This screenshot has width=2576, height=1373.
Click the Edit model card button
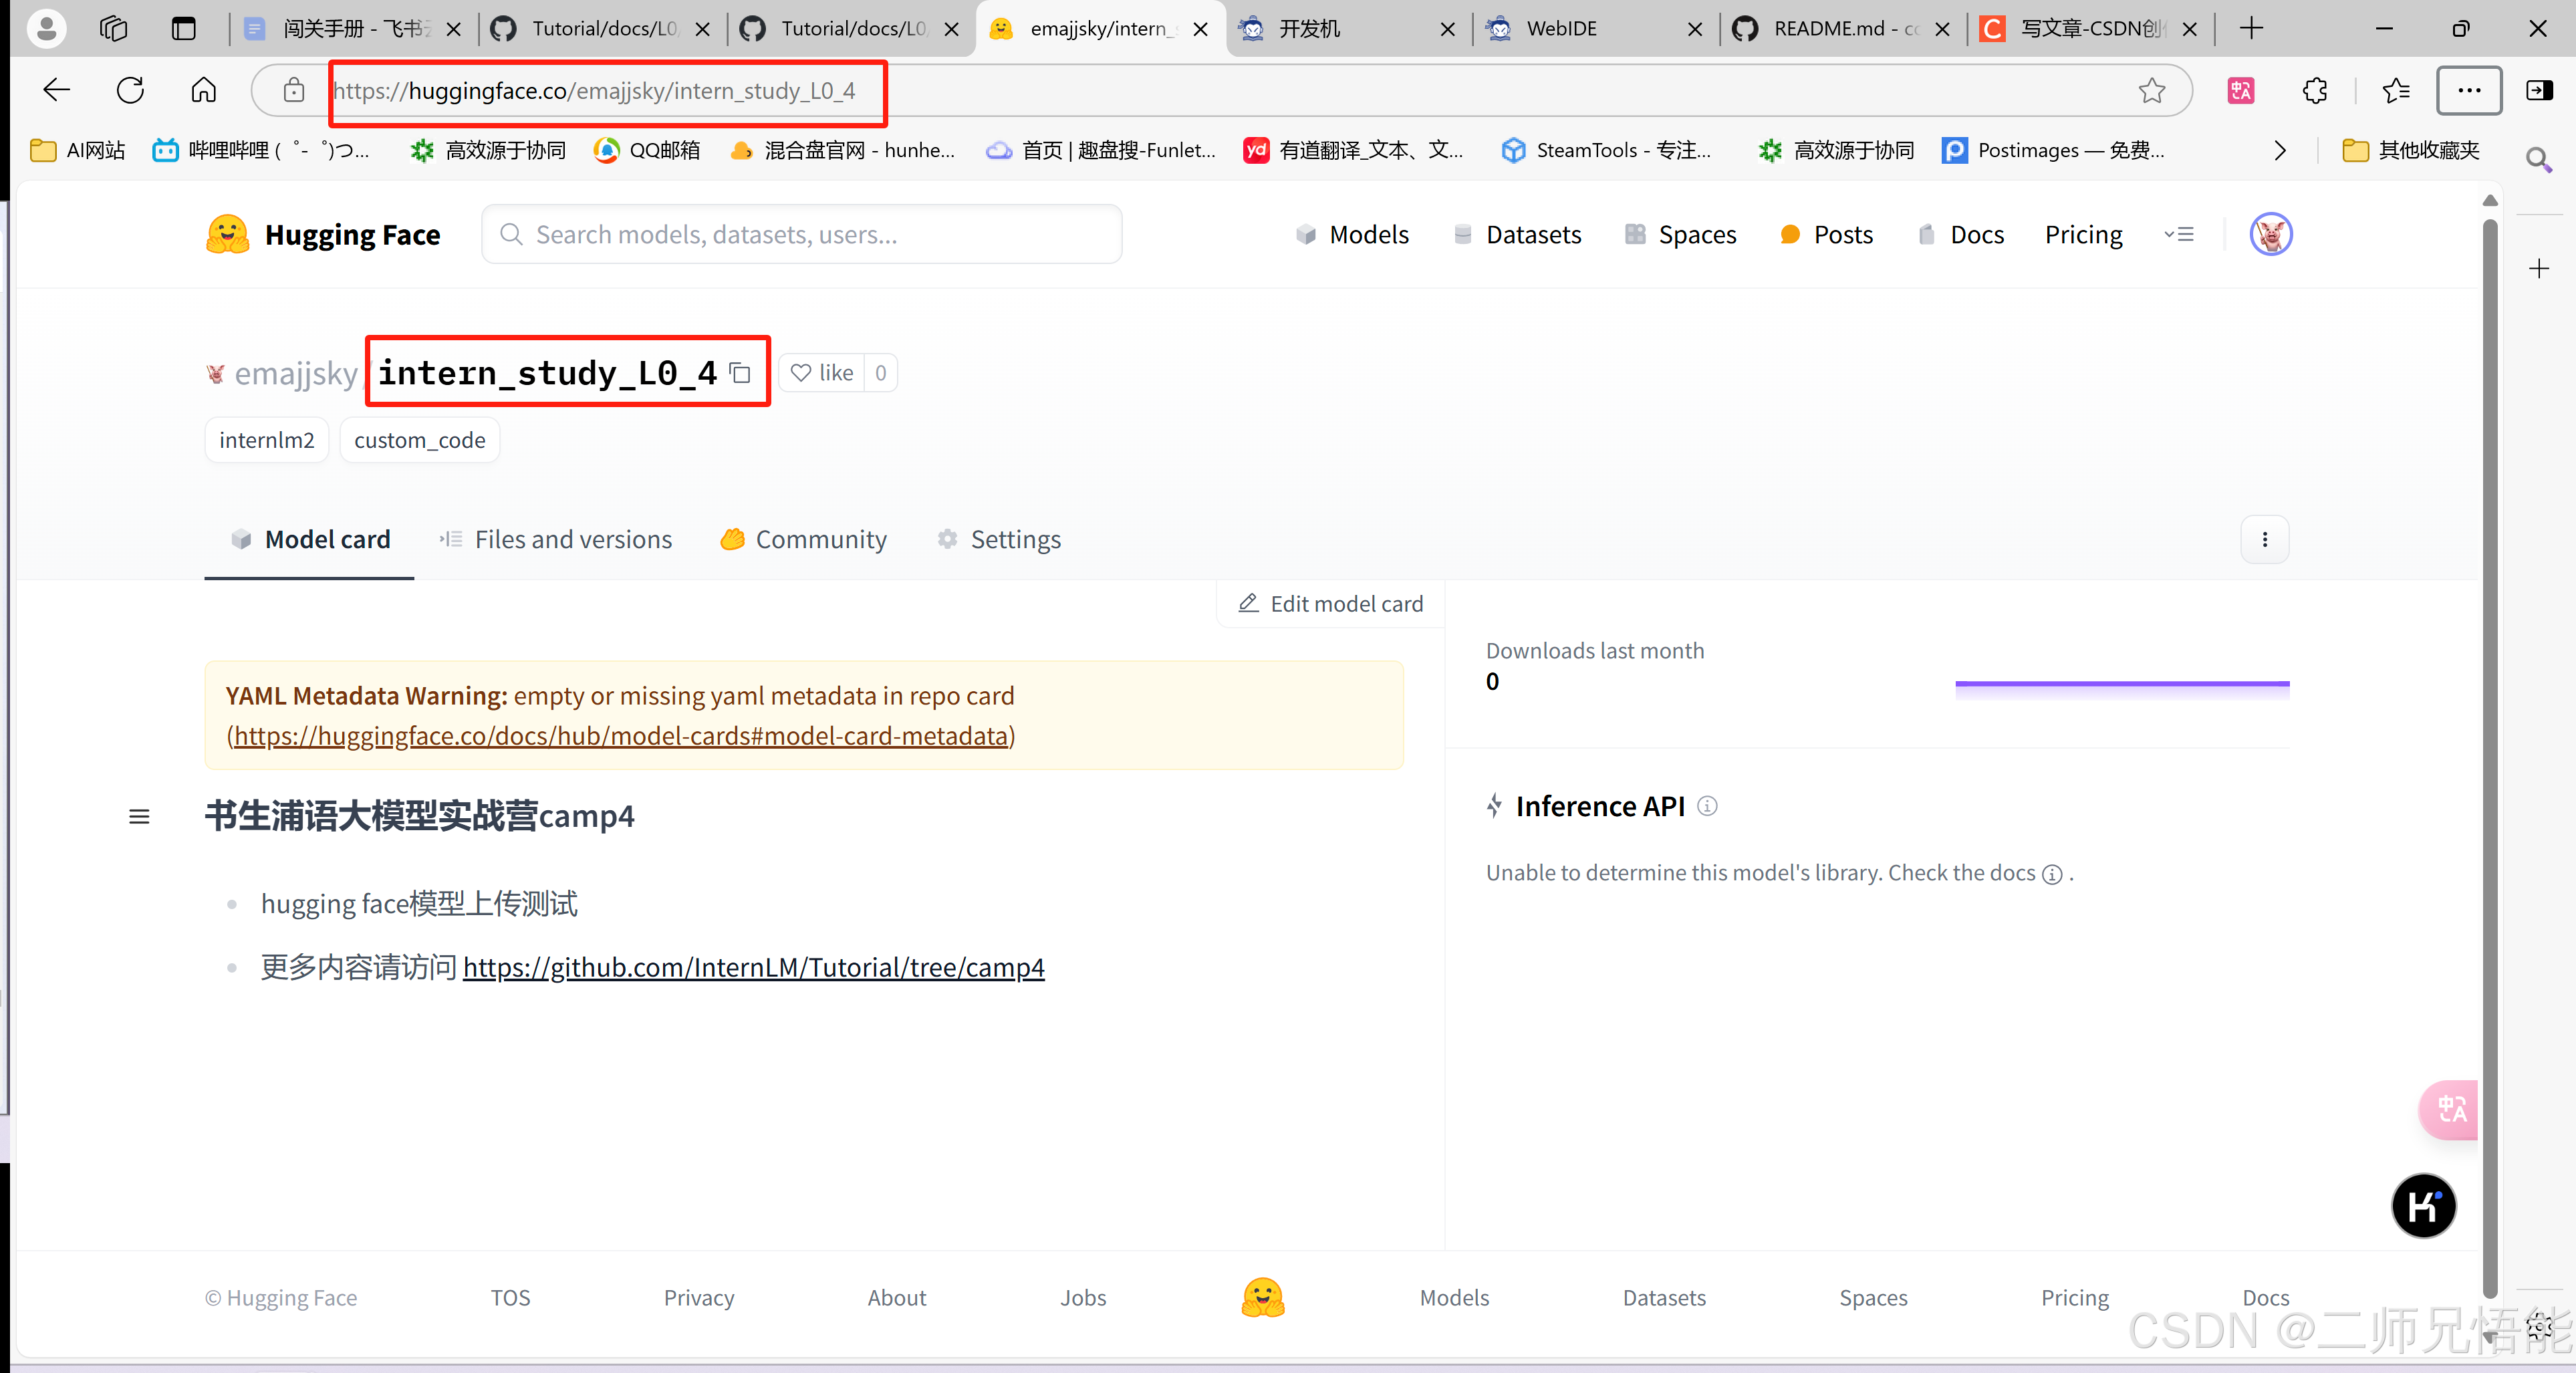pyautogui.click(x=1330, y=603)
